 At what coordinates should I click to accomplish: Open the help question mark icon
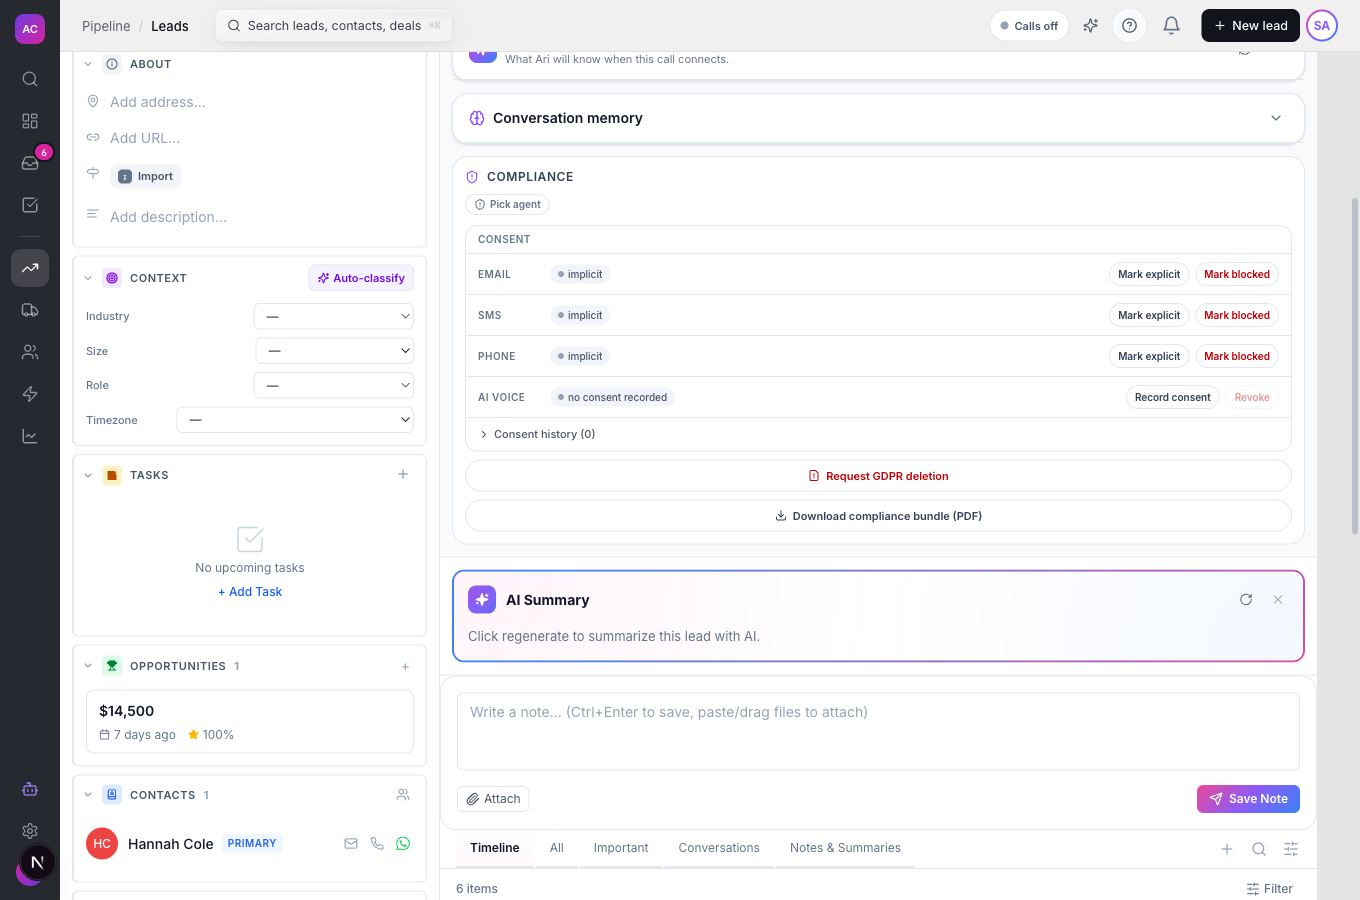coord(1130,26)
